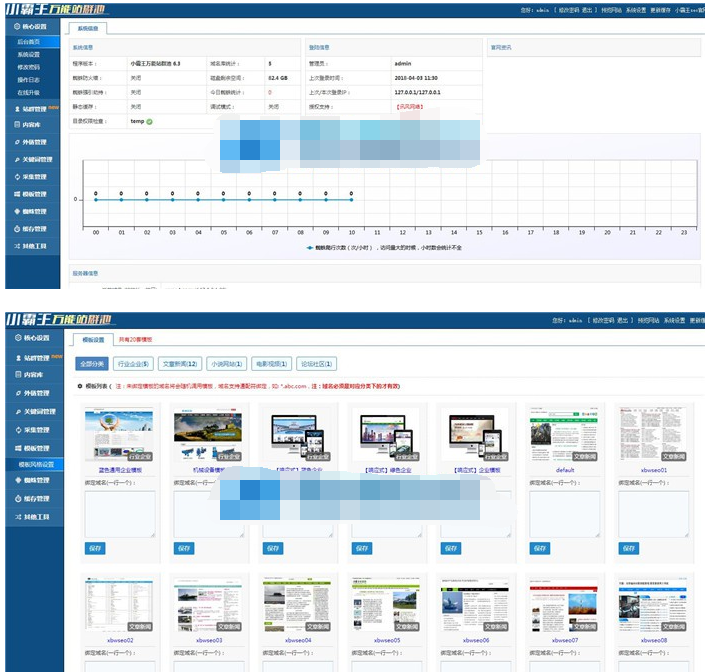Click 内容库 document icon on dashboard page sidebar
Image resolution: width=705 pixels, height=672 pixels.
(17, 125)
